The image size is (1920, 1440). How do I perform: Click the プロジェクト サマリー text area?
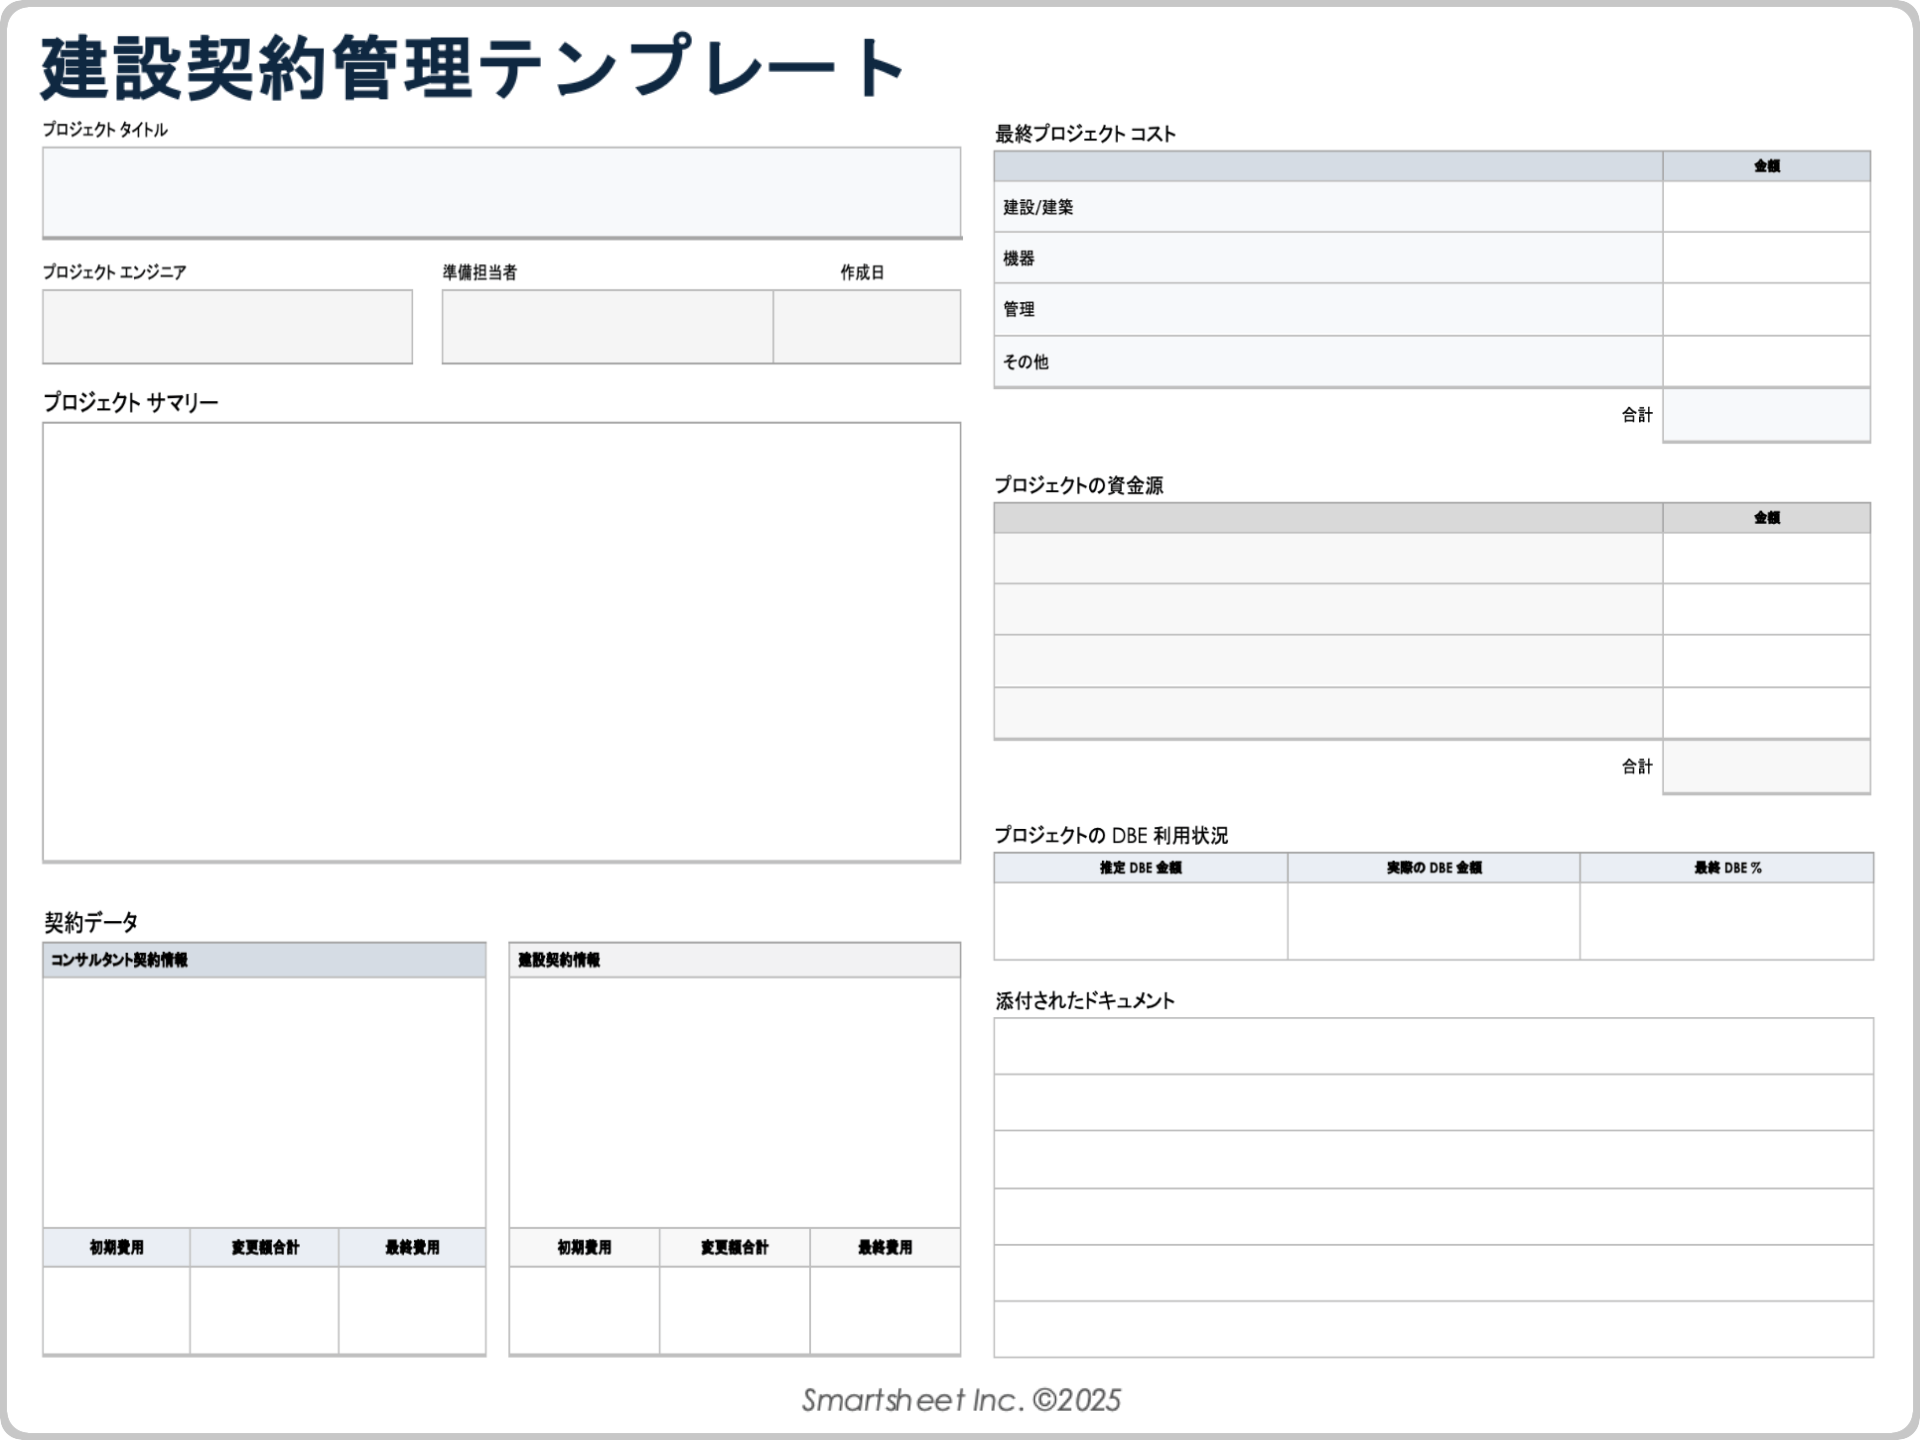point(501,641)
